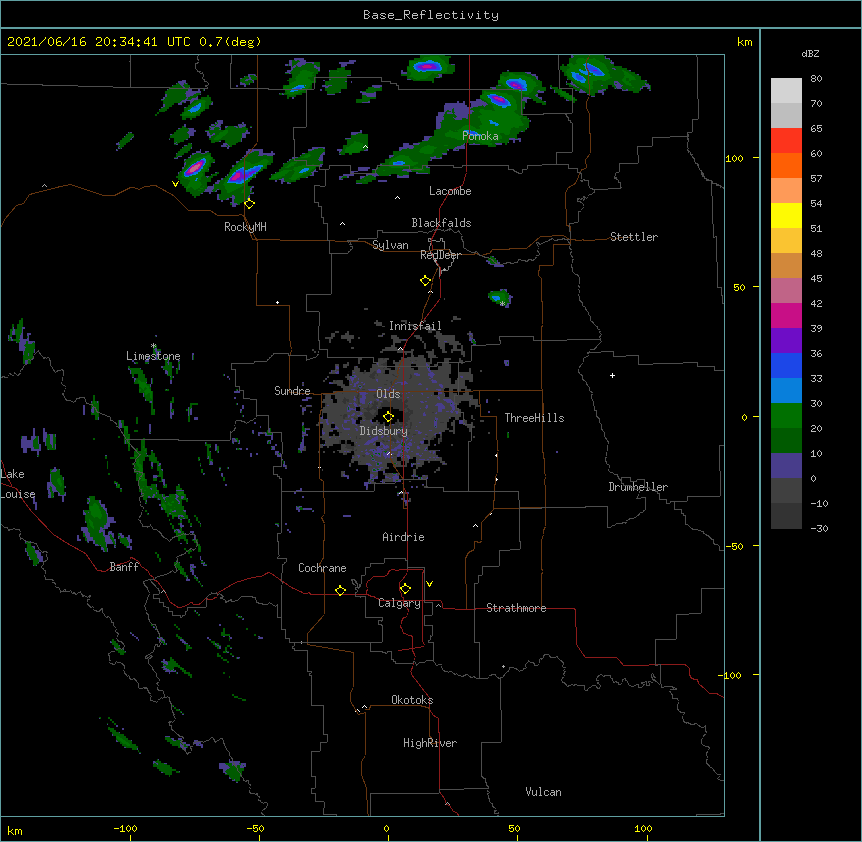
Task: Click the Airdrie city label
Action: coord(403,537)
